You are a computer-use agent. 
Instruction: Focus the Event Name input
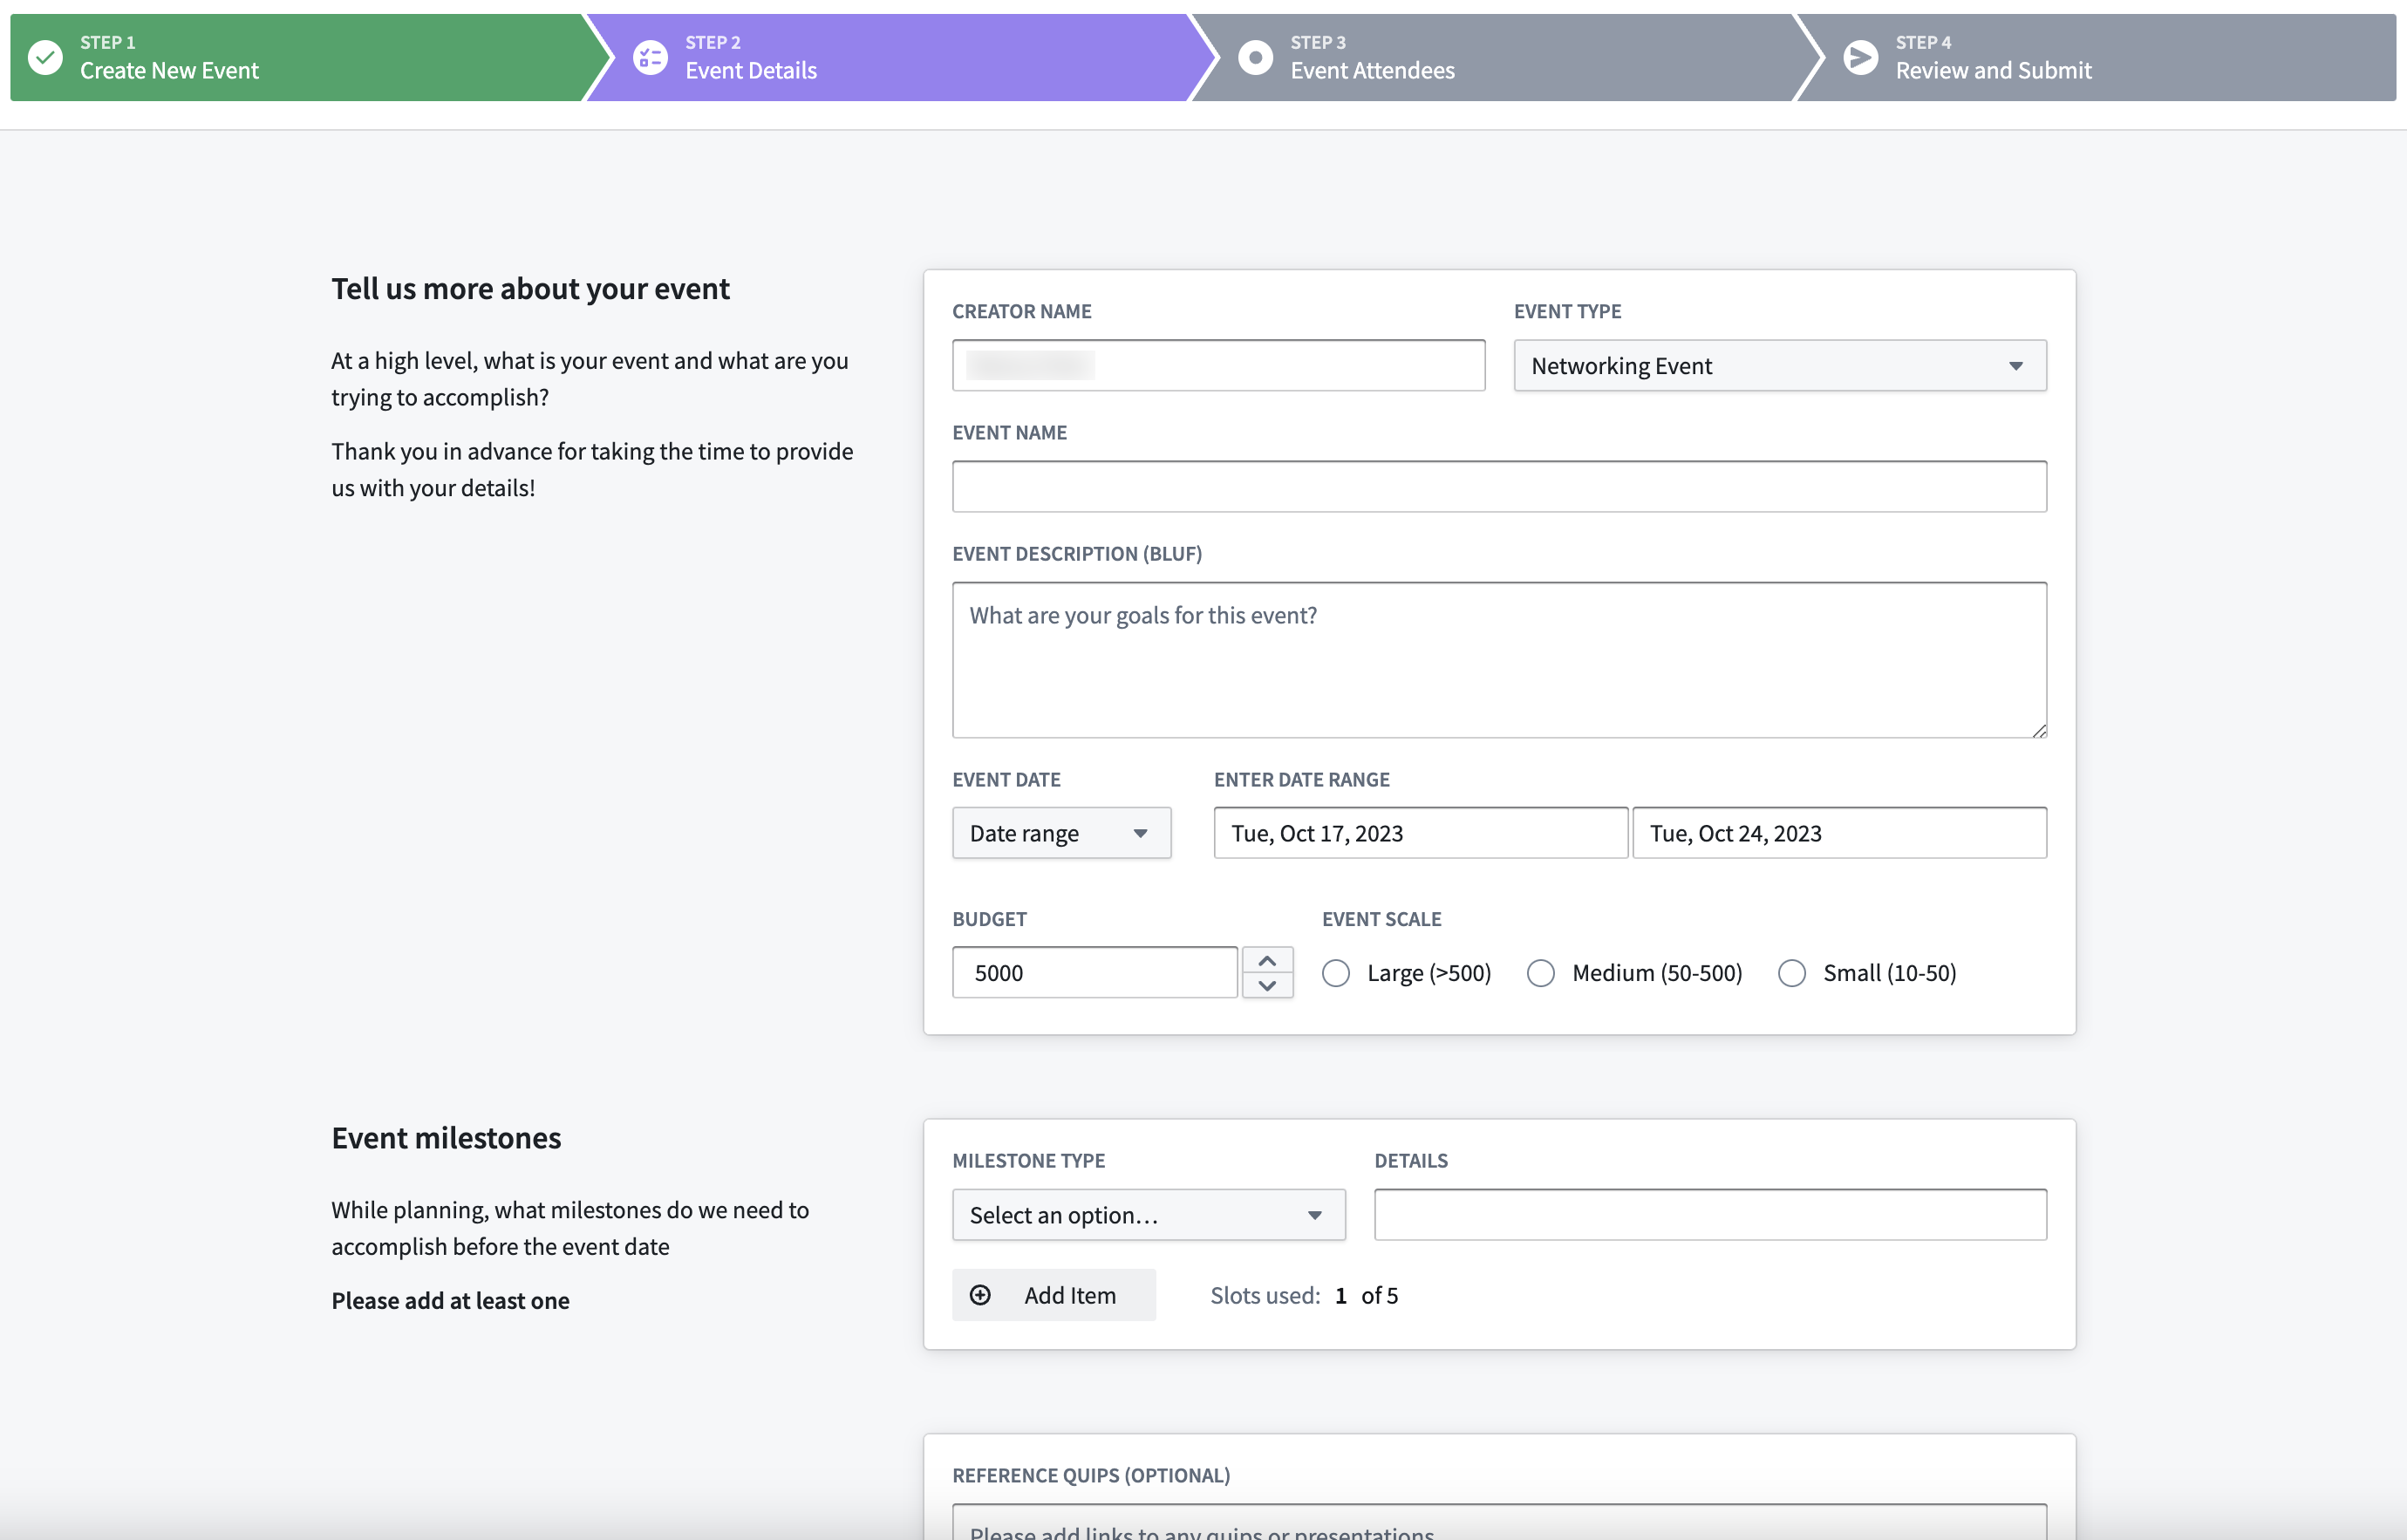pyautogui.click(x=1499, y=487)
